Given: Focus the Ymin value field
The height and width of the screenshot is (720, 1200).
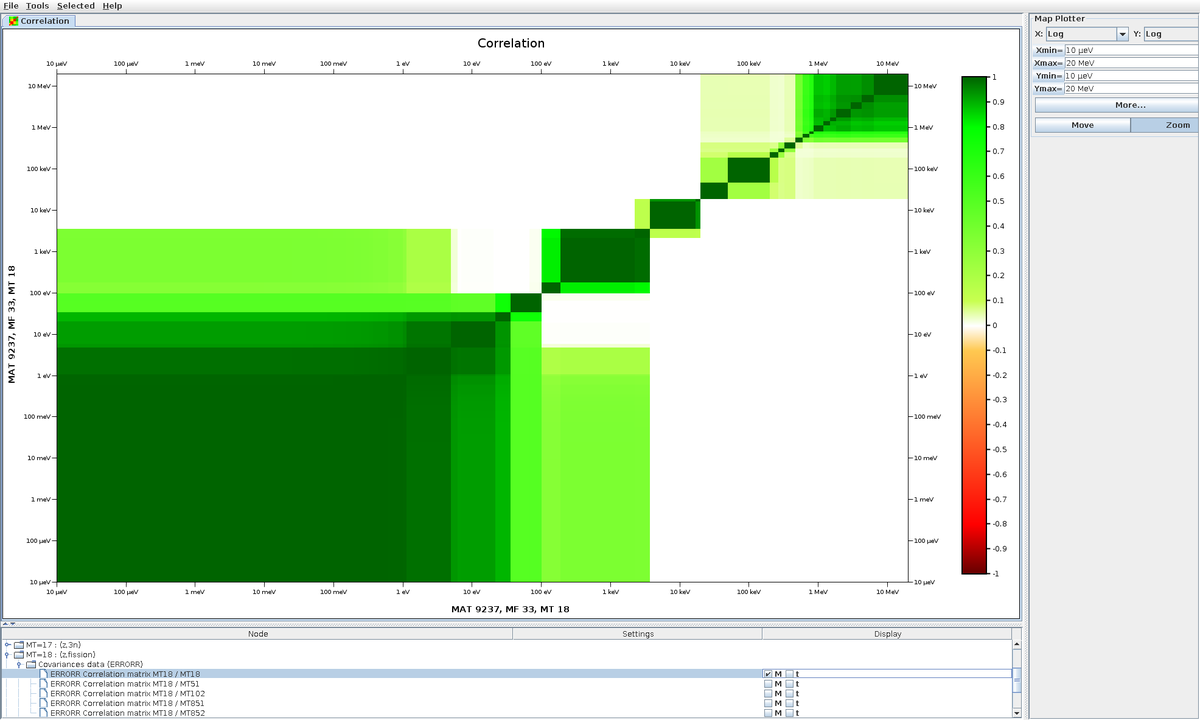Looking at the screenshot, I should 1131,76.
